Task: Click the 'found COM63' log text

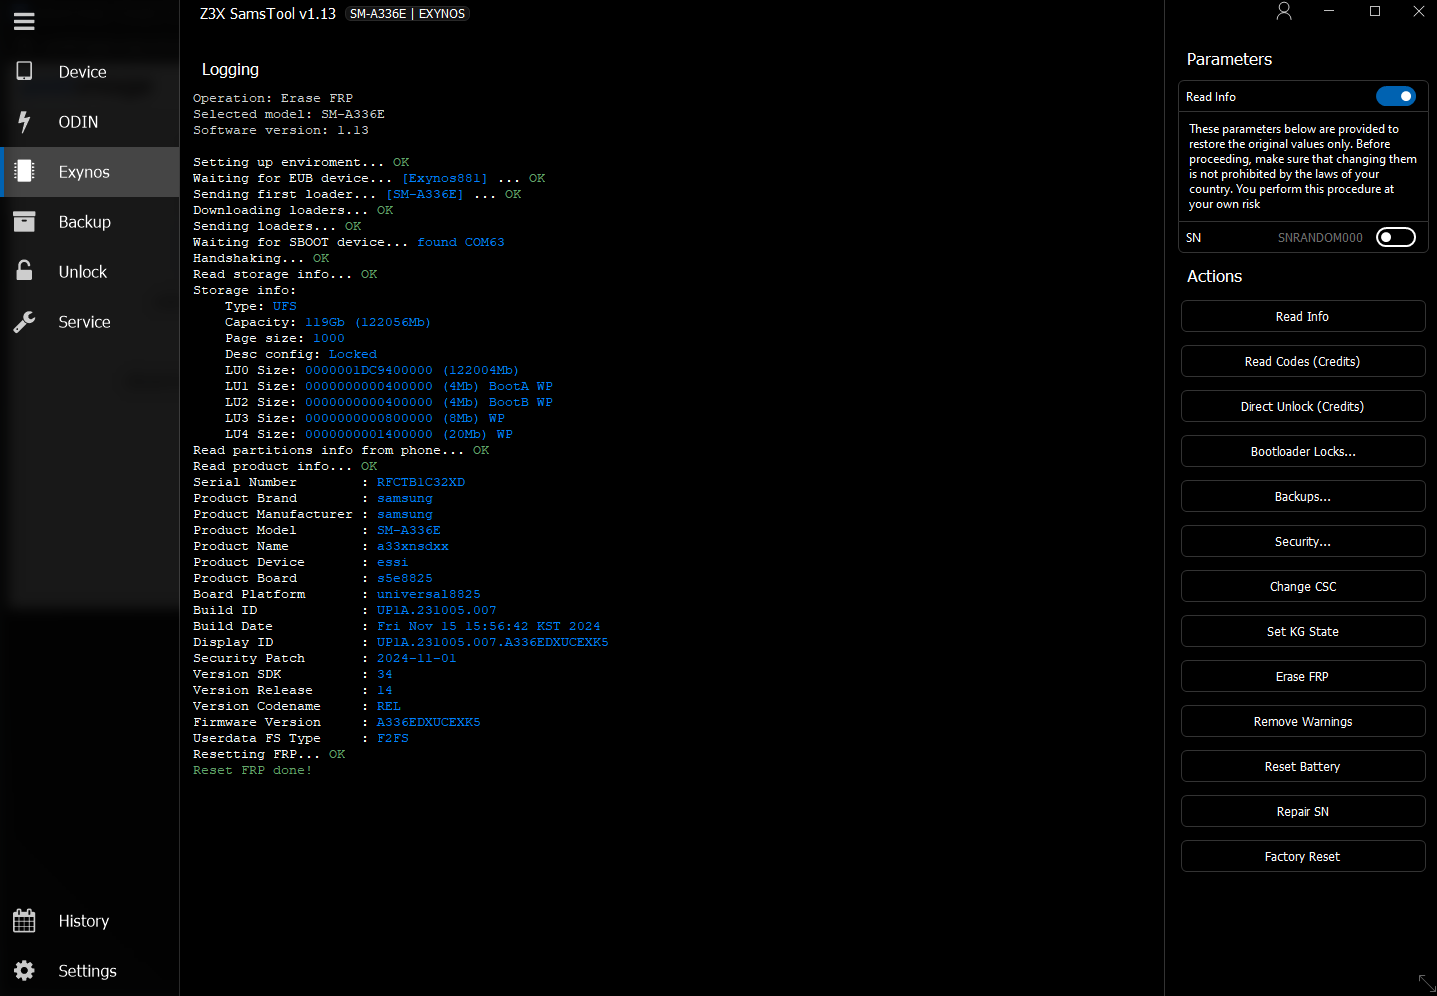Action: [461, 242]
